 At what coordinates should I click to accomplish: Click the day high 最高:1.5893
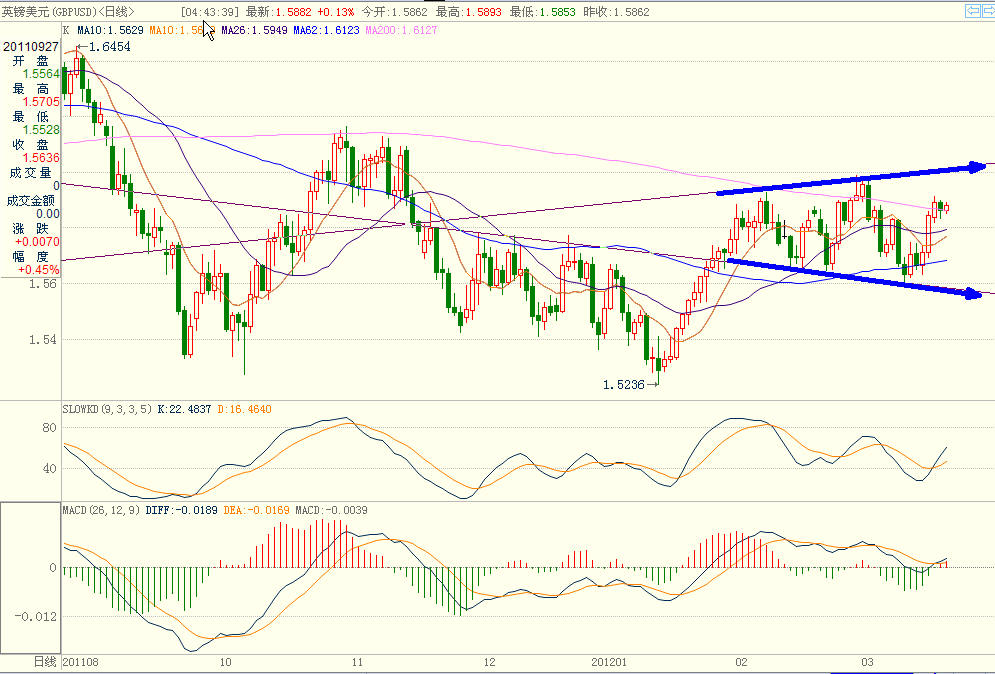click(x=469, y=12)
